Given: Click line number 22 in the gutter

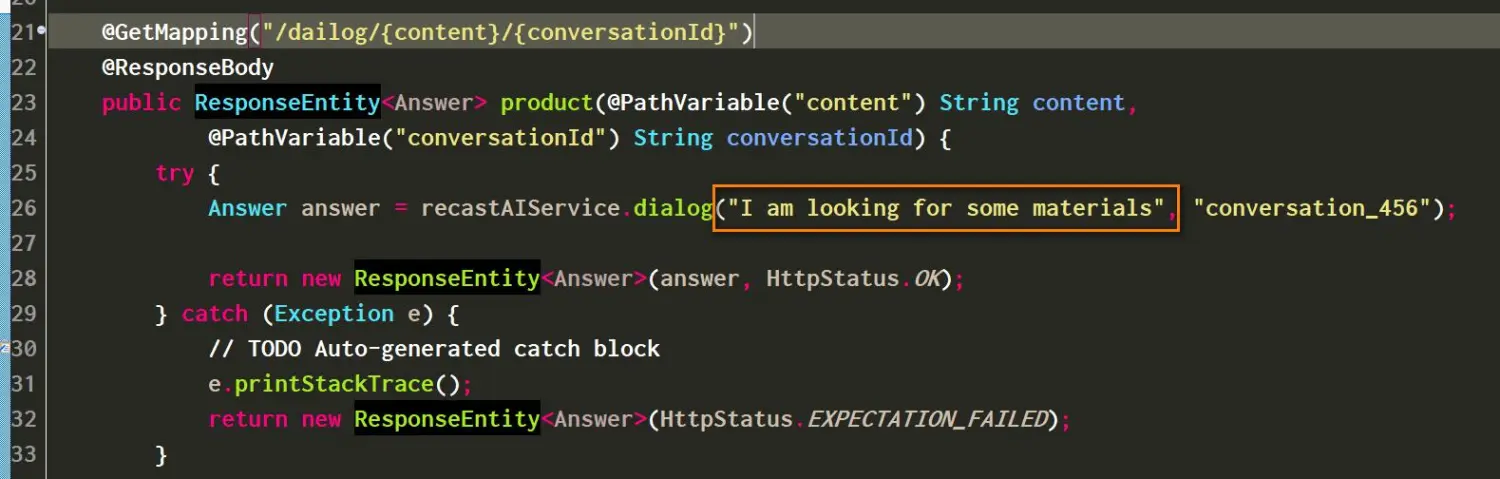Looking at the screenshot, I should 22,68.
